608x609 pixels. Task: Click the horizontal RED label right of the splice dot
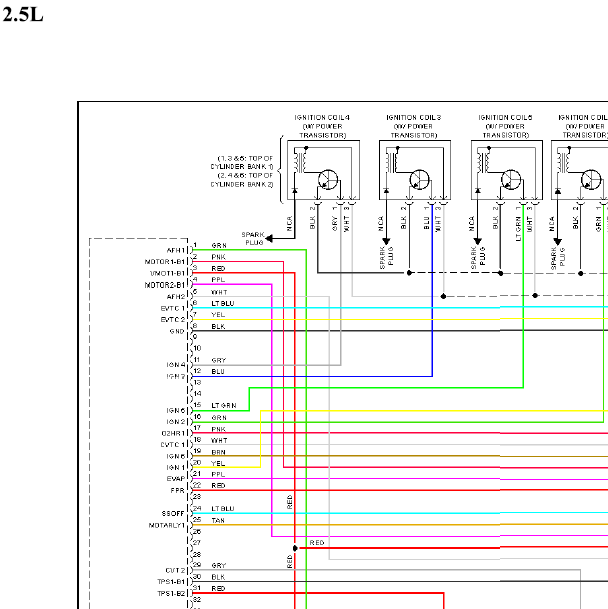click(317, 543)
